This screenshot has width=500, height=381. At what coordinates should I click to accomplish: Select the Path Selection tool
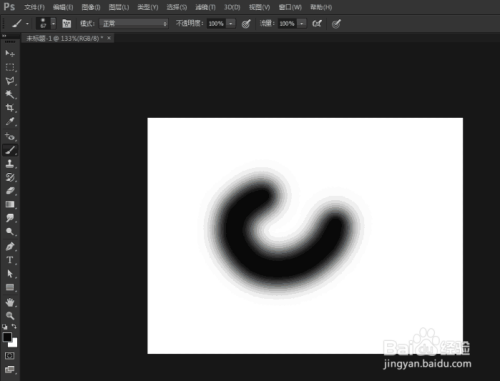[x=10, y=274]
